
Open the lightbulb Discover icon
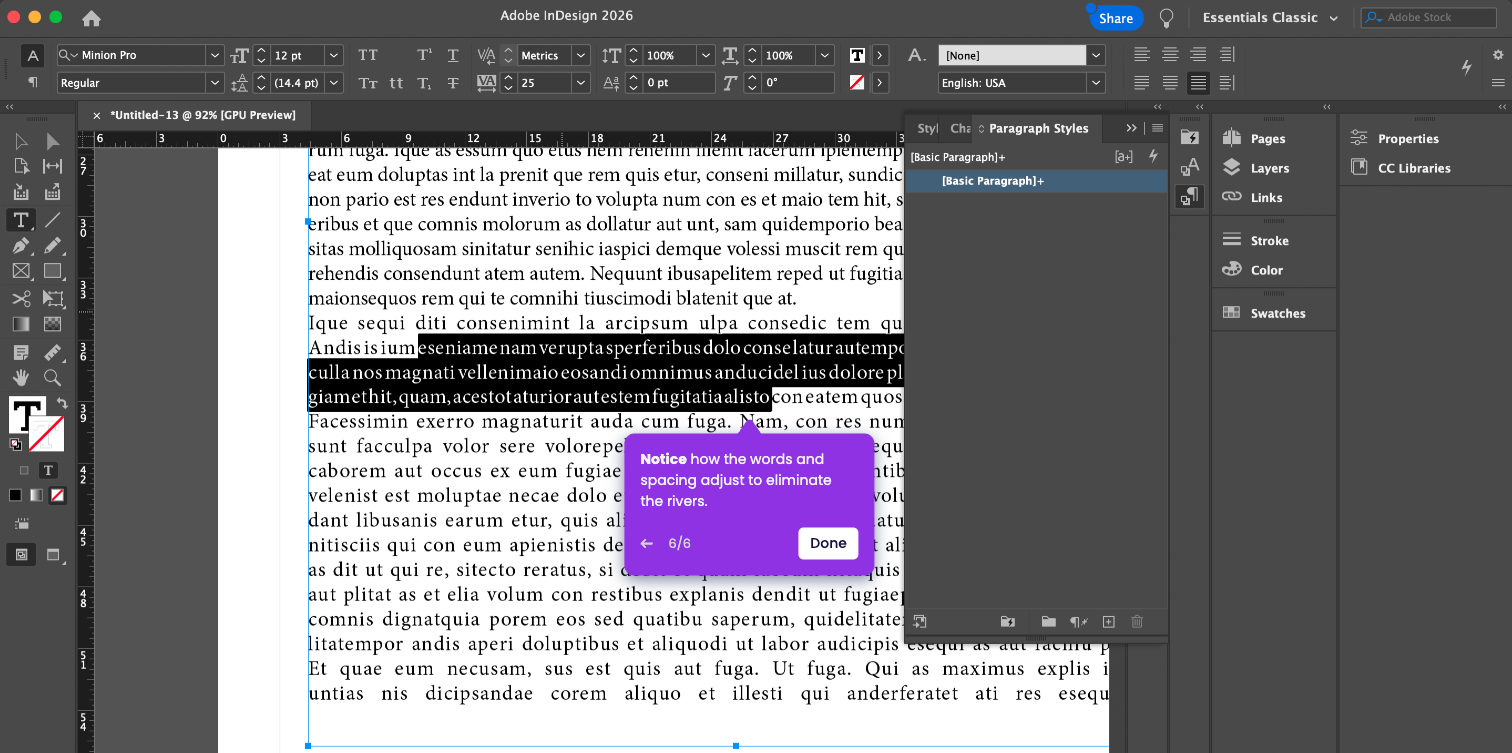coord(1166,18)
